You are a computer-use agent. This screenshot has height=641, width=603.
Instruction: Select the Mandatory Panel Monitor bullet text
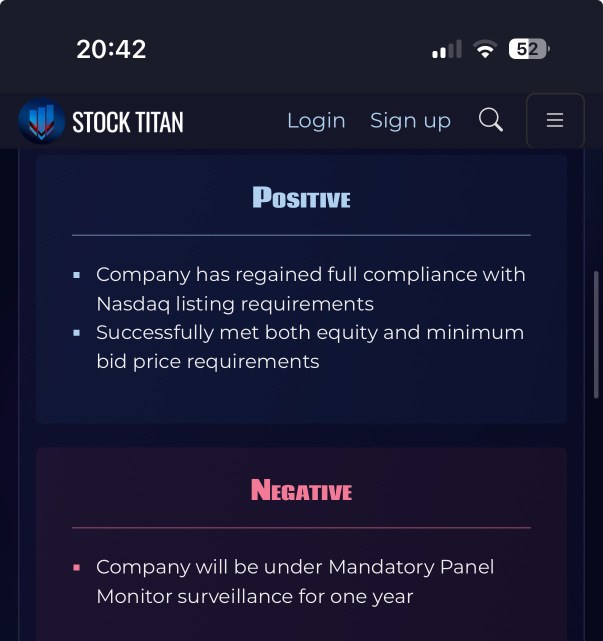pyautogui.click(x=295, y=581)
